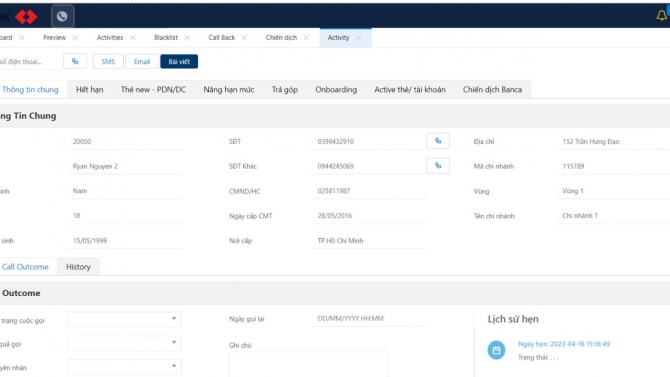Open the Chiến dịch Banca tab
This screenshot has height=377, width=670.
pyautogui.click(x=493, y=89)
